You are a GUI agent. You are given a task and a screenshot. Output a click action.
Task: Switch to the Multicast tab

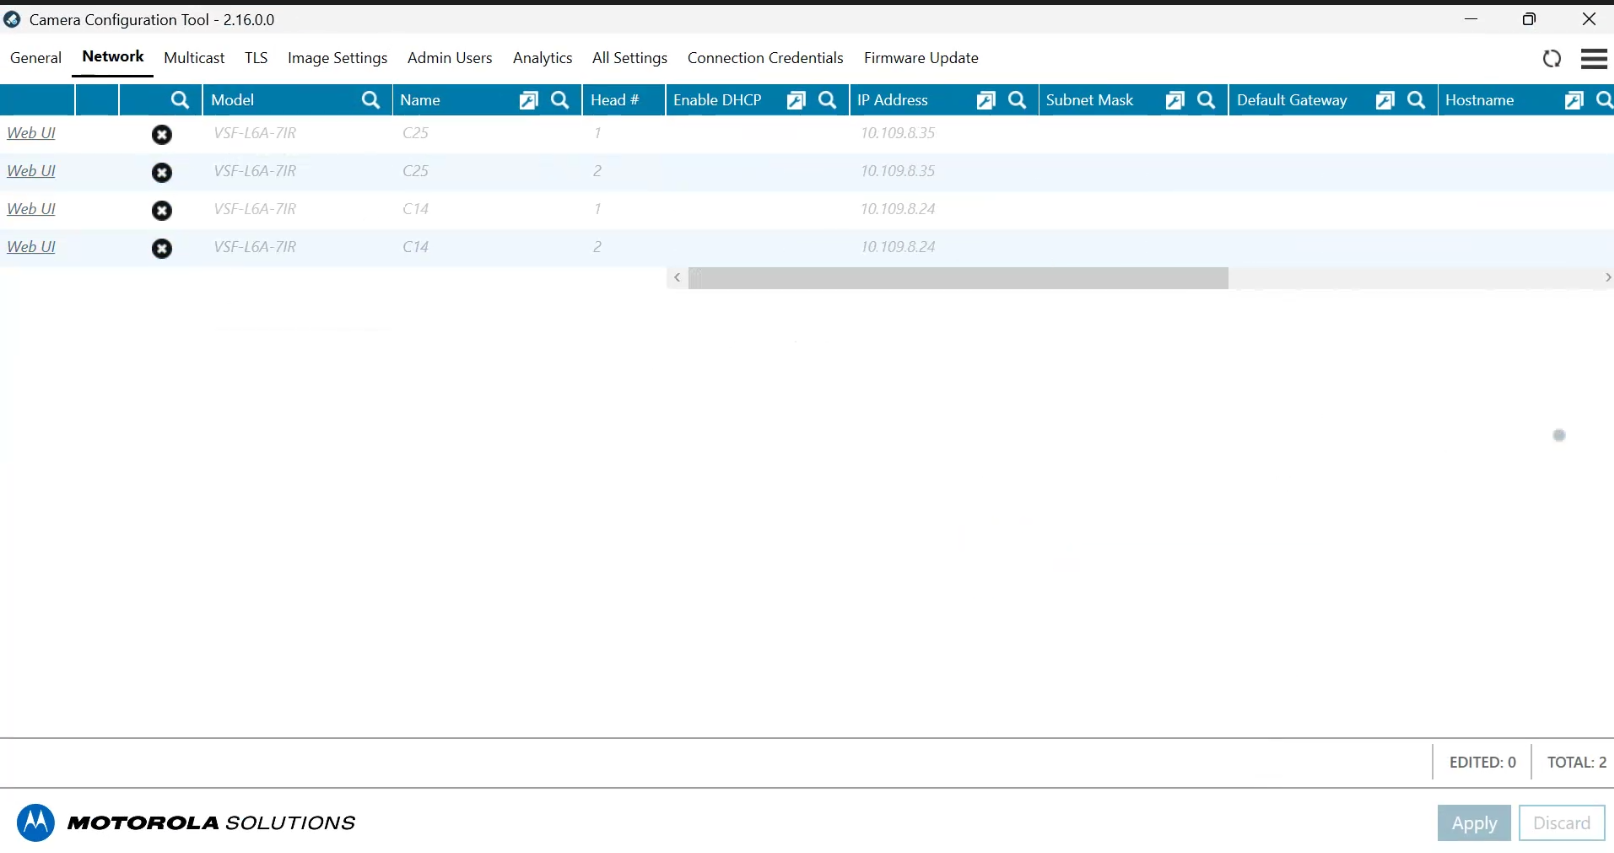tap(194, 58)
